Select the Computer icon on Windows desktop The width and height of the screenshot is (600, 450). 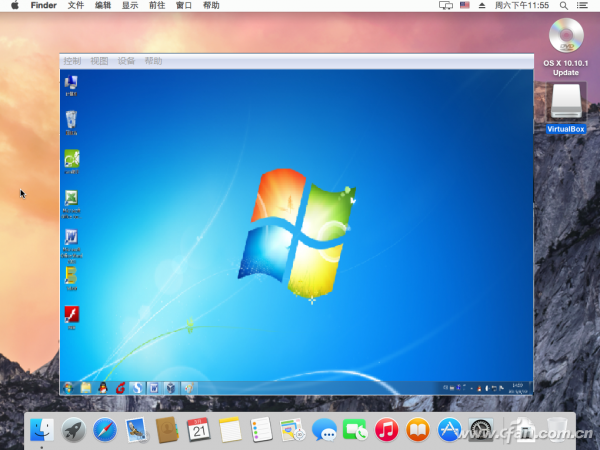(x=71, y=86)
